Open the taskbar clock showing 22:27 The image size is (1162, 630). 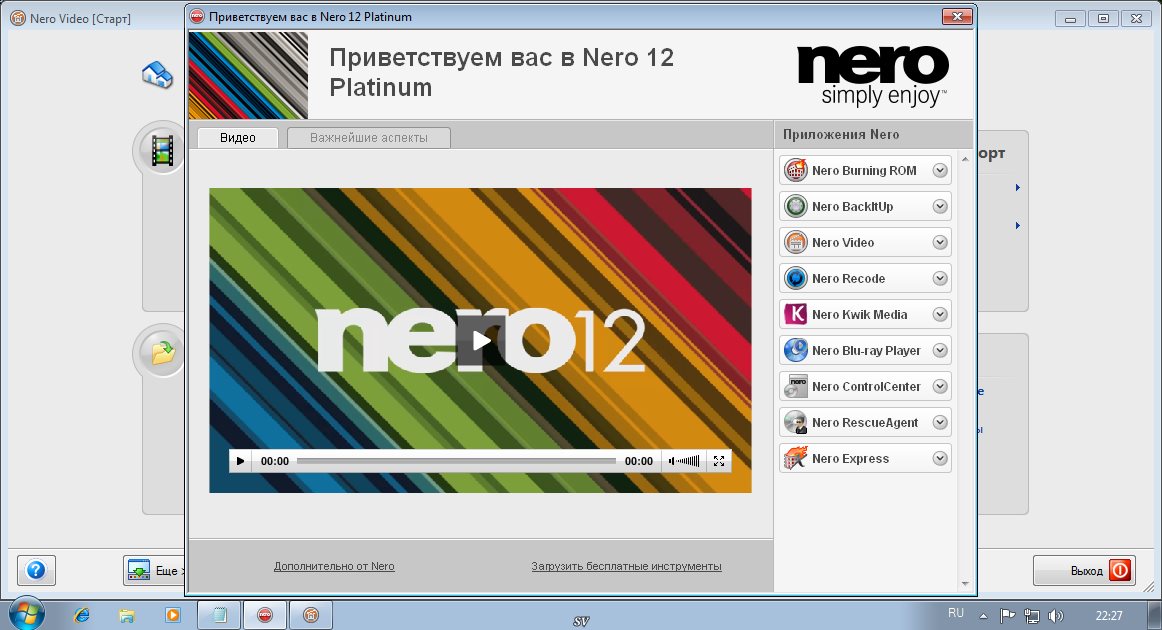(1109, 615)
